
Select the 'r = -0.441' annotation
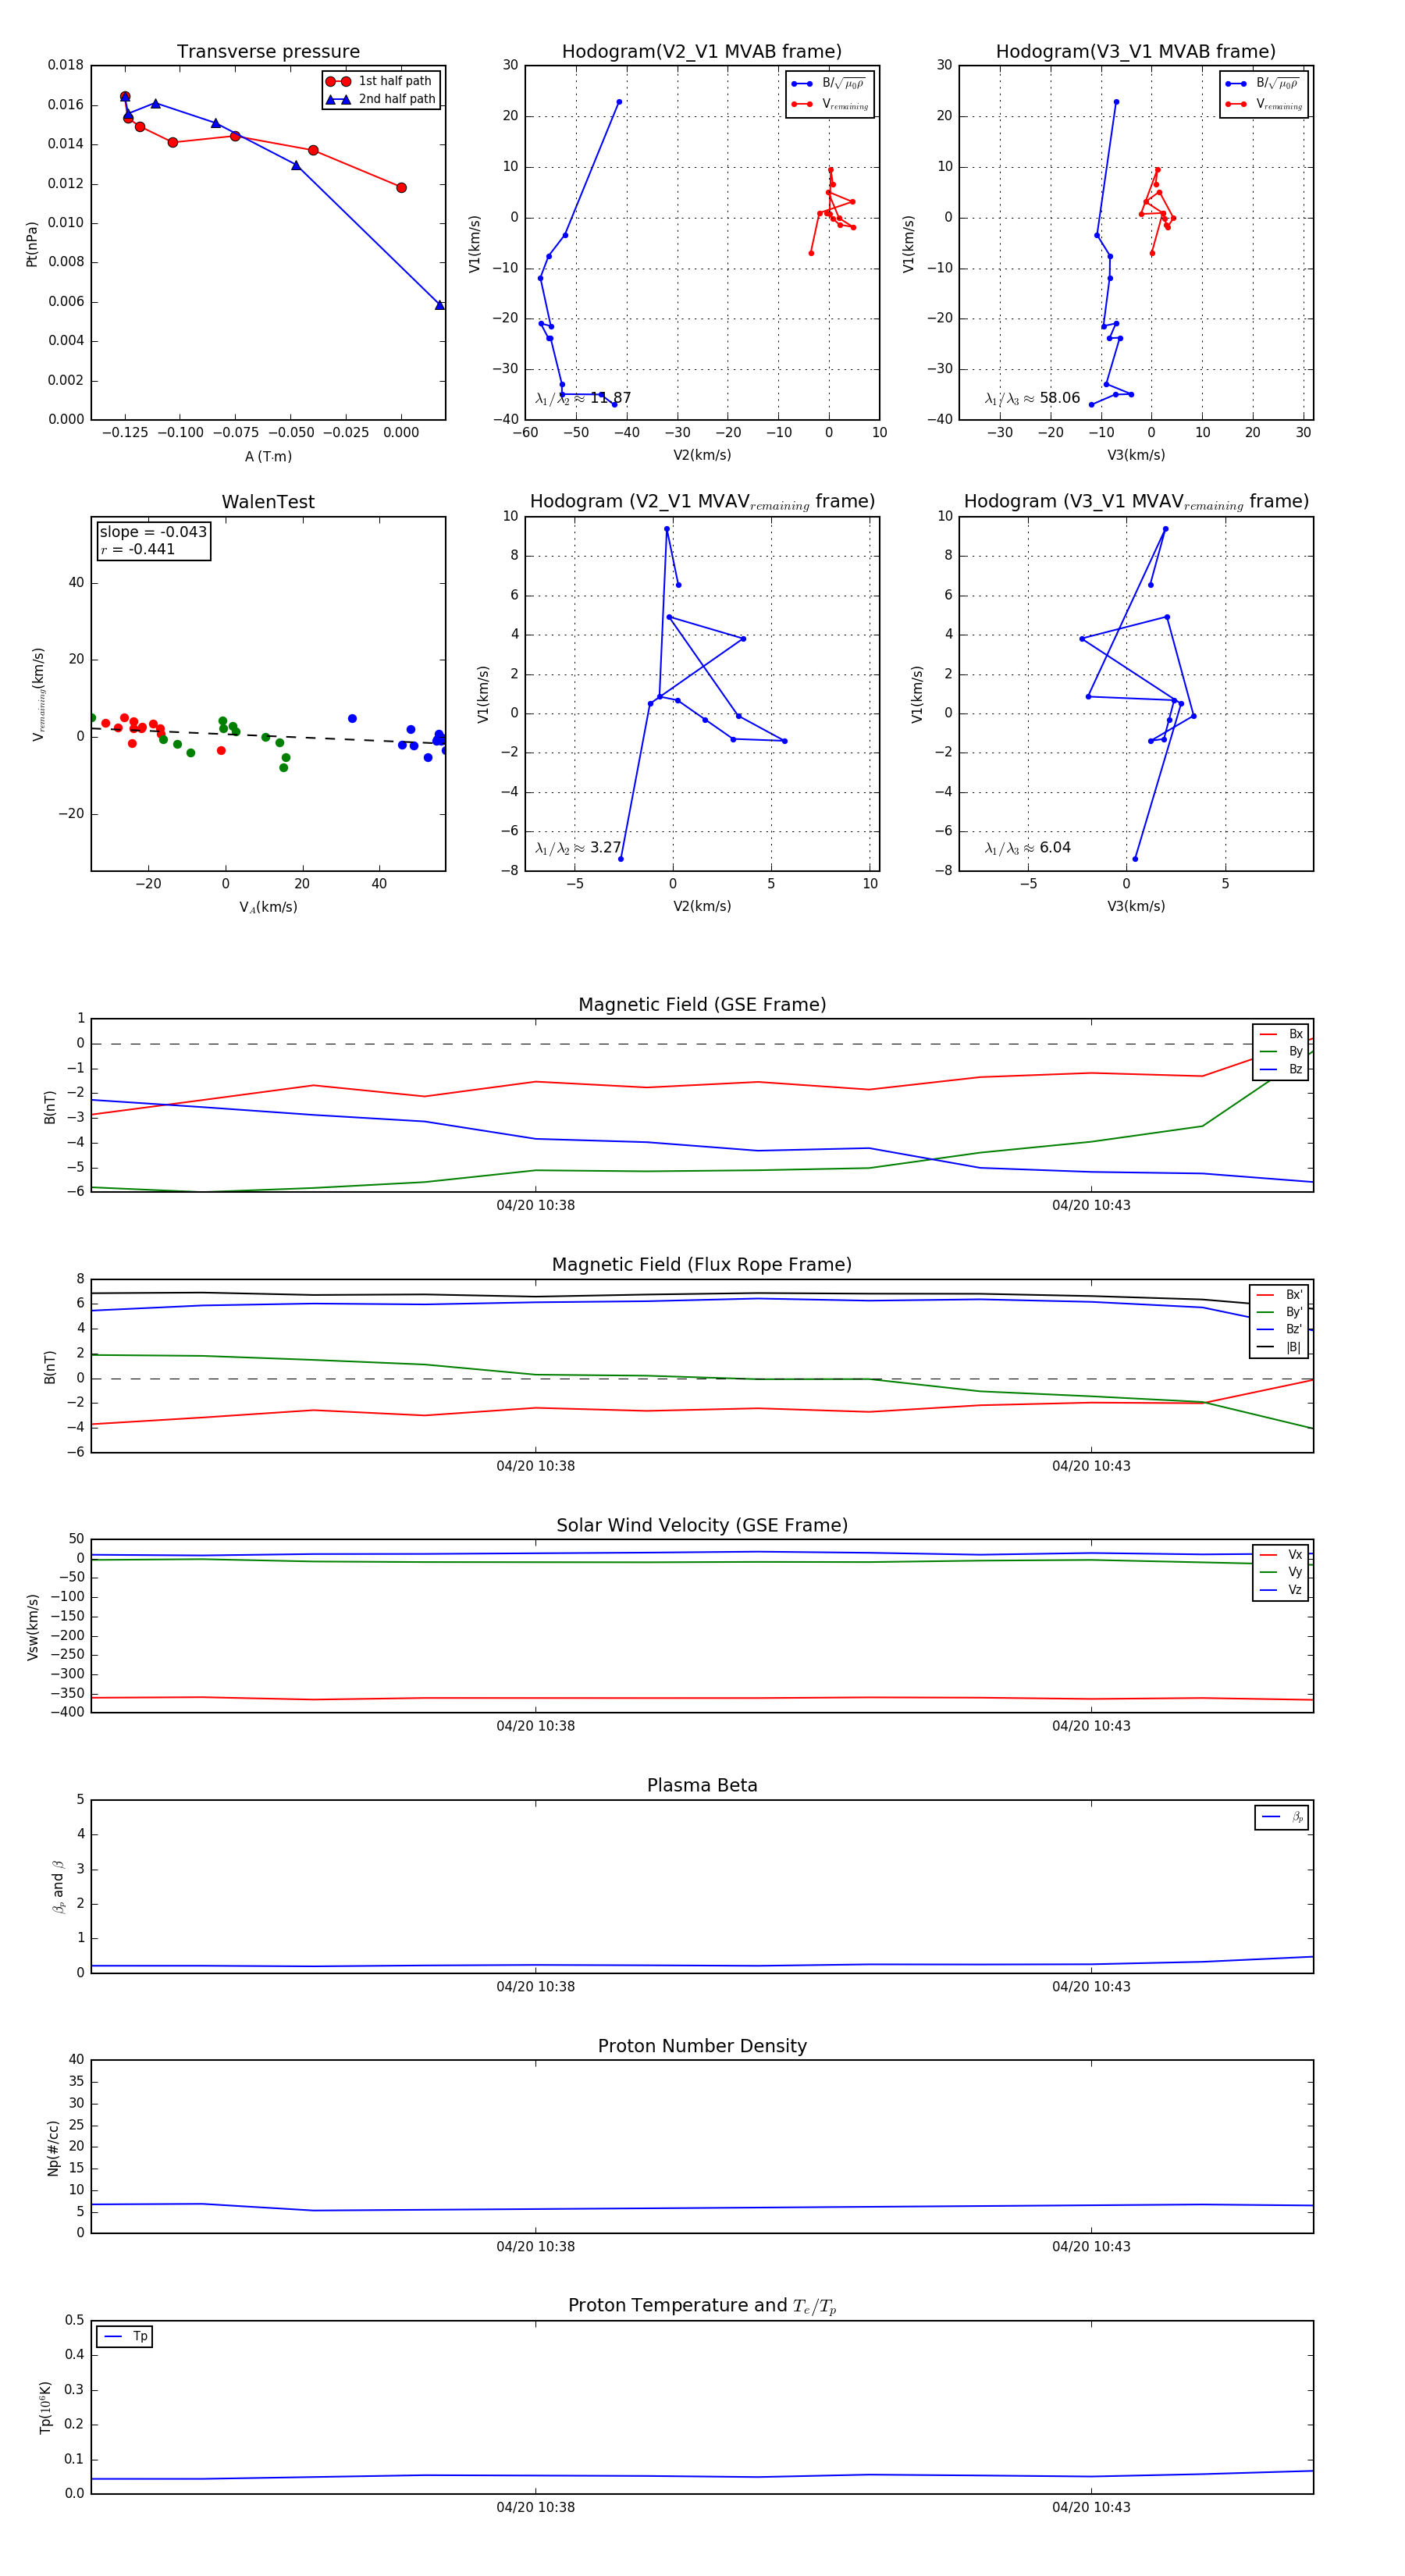click(138, 549)
